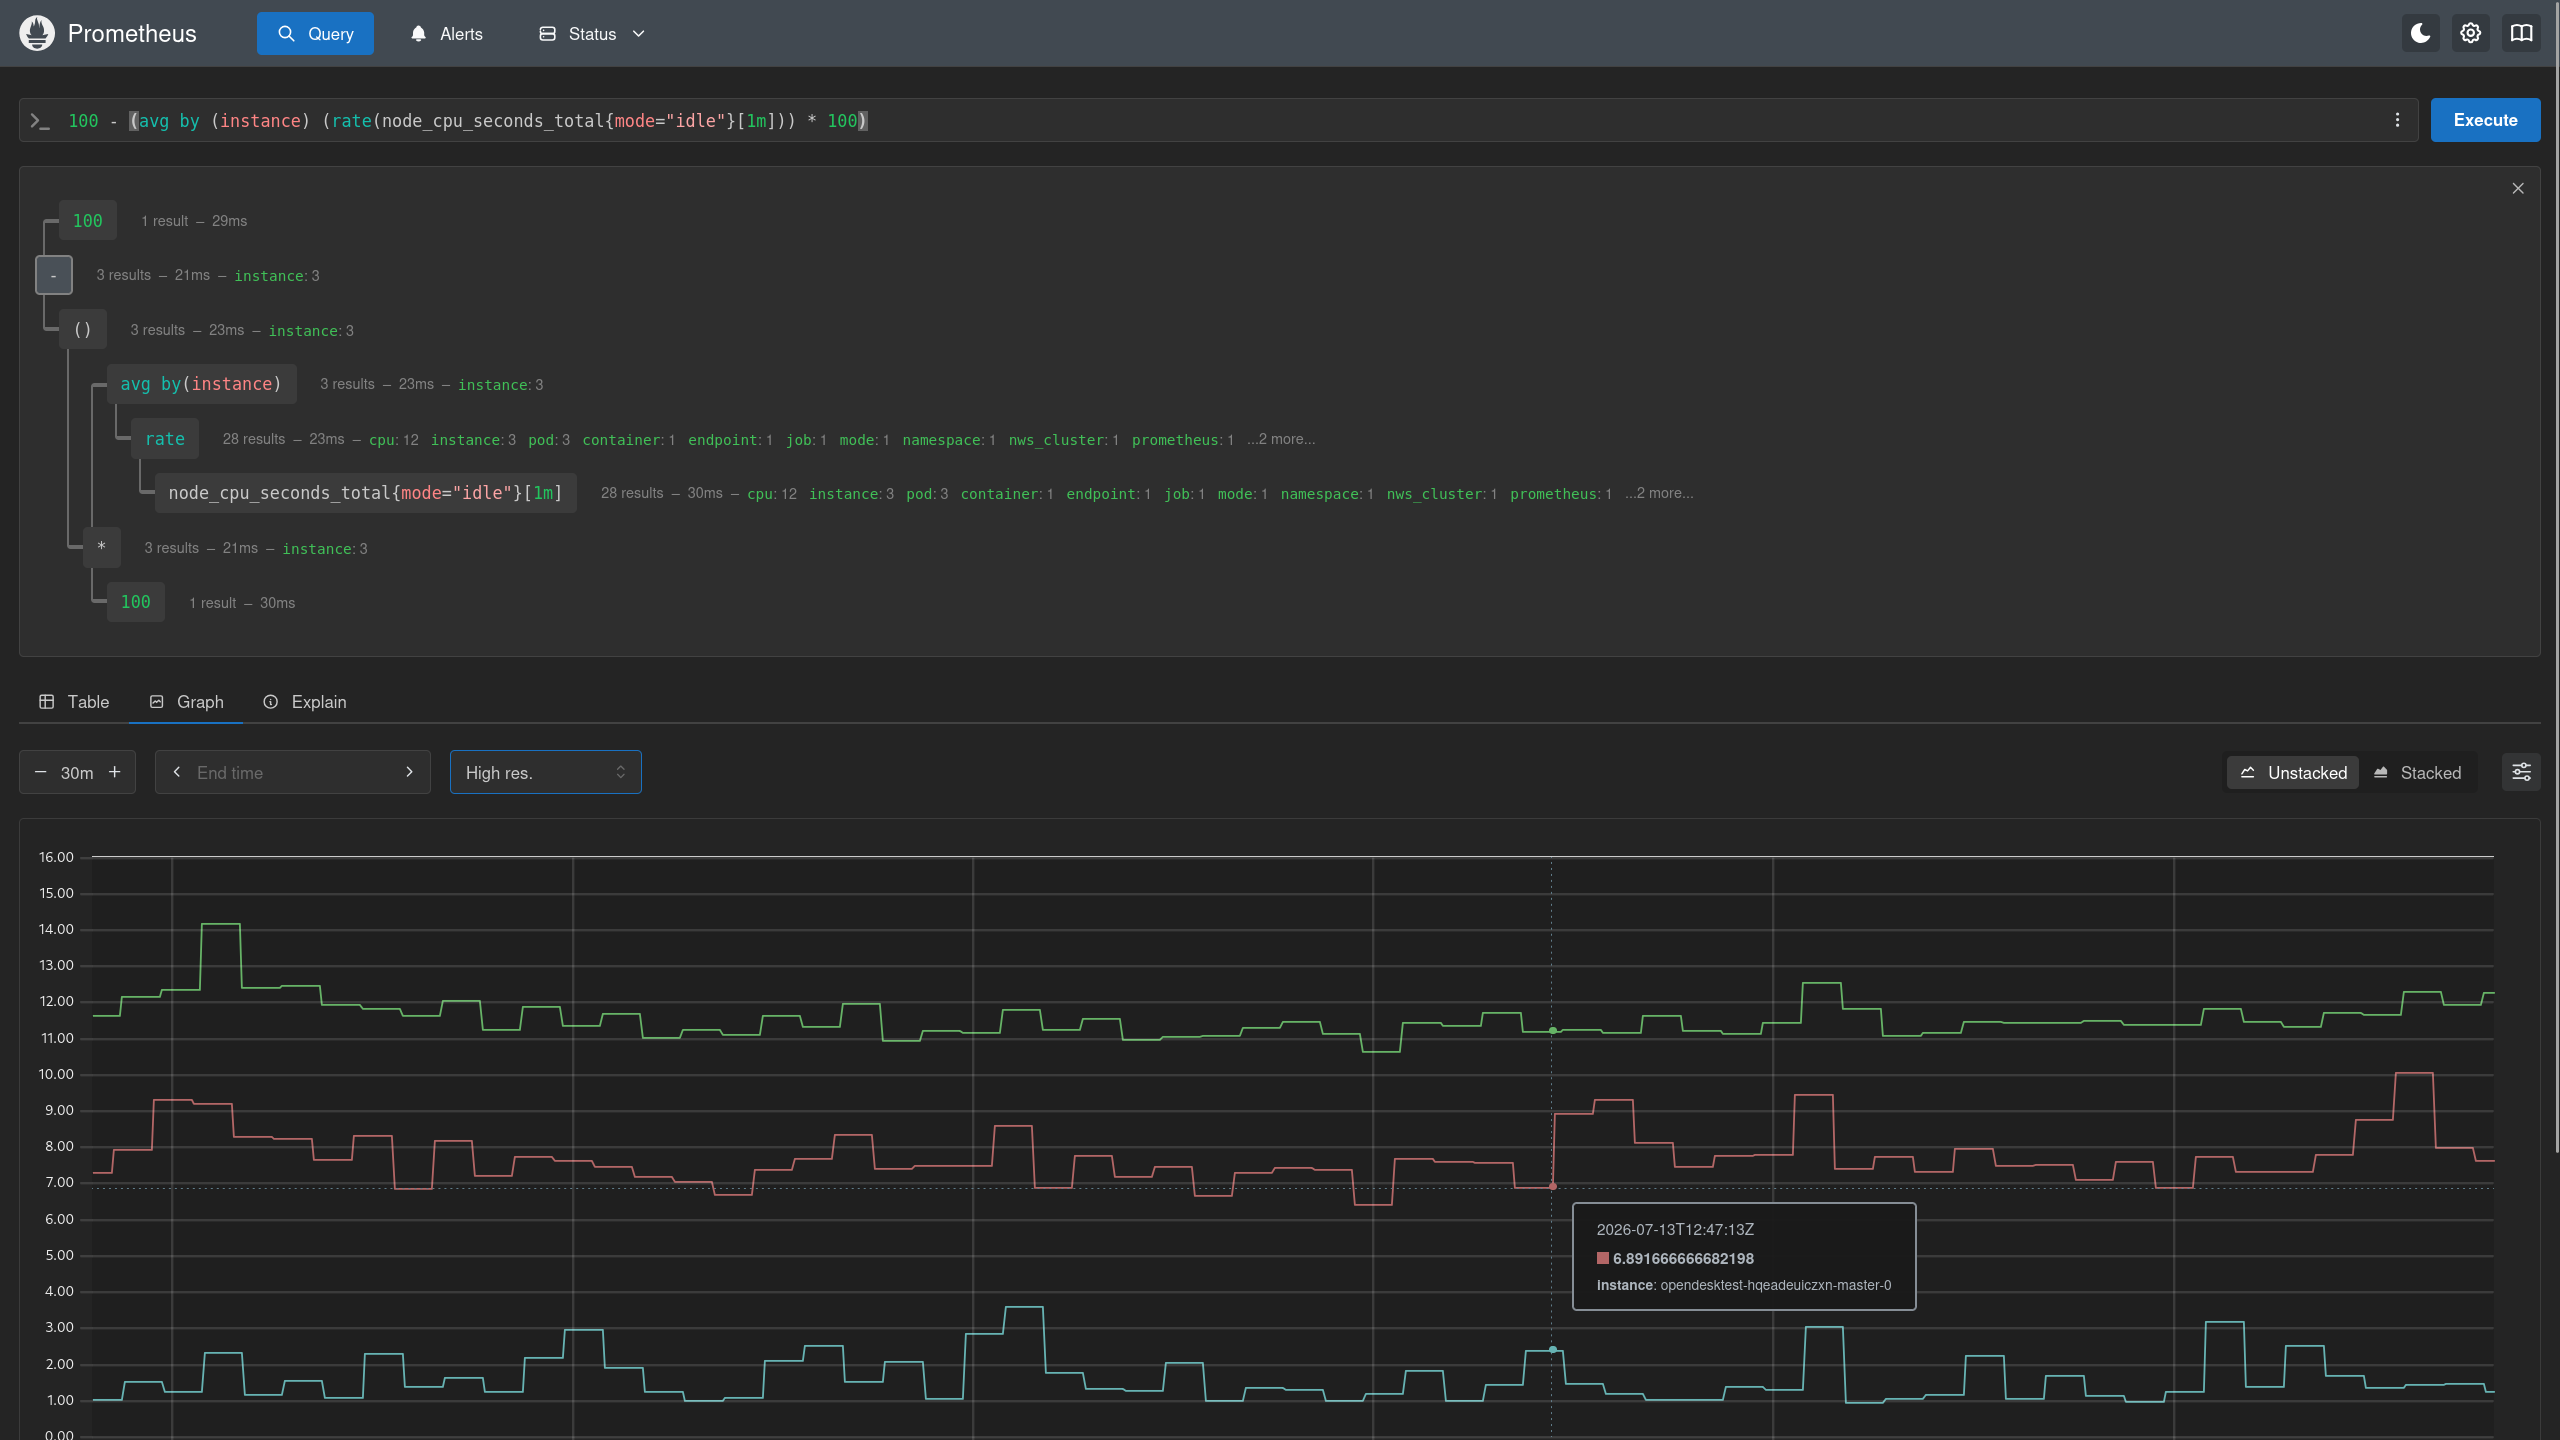Click the Prometheus flame logo
Viewport: 2560px width, 1440px height.
[x=37, y=33]
